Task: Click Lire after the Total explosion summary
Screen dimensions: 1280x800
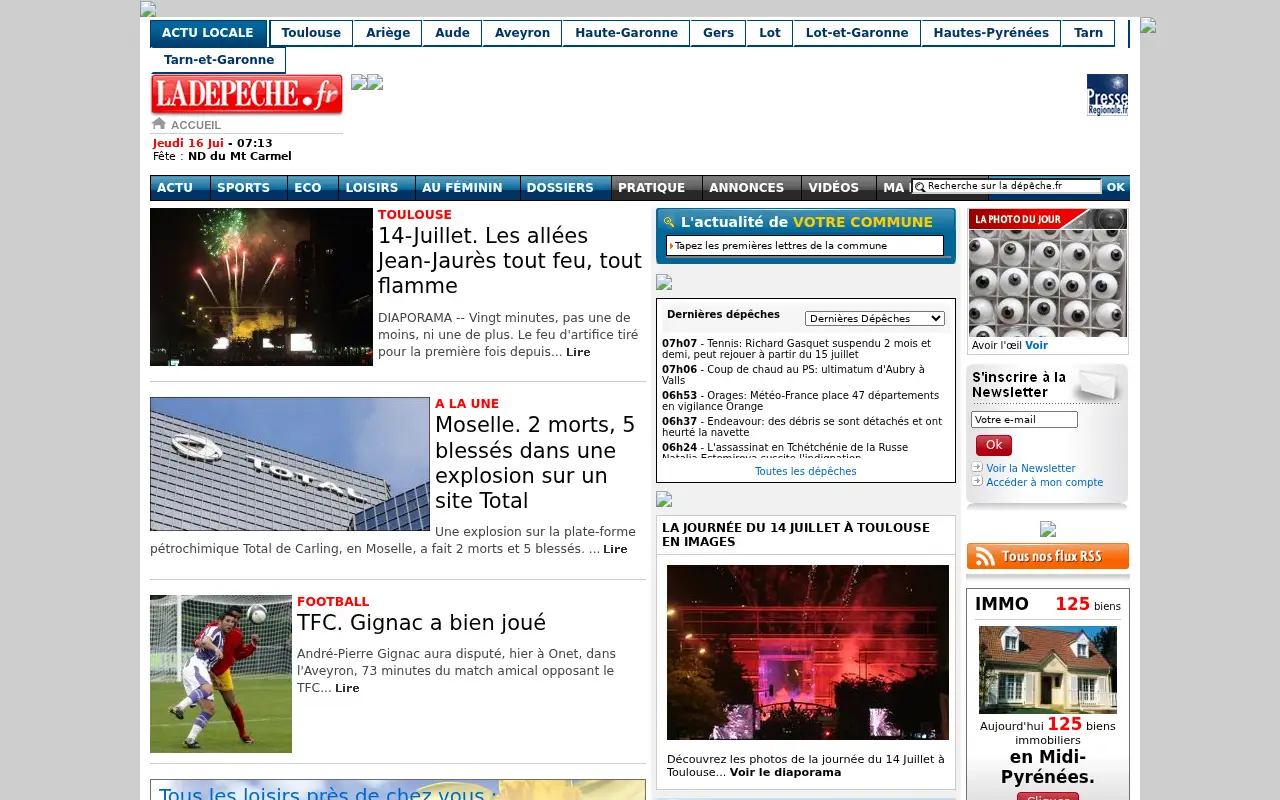Action: [x=615, y=549]
